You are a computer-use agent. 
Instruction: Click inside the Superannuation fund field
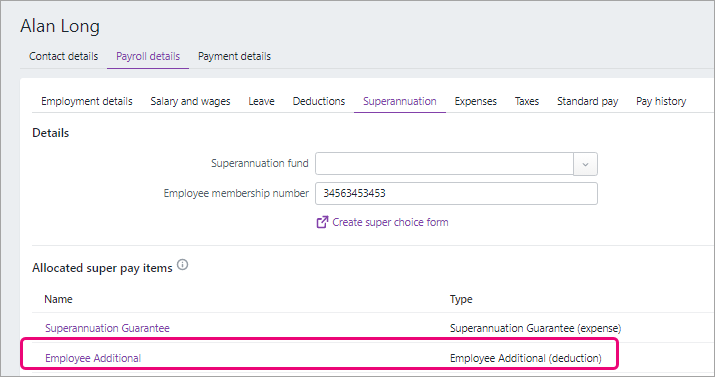[x=444, y=164]
